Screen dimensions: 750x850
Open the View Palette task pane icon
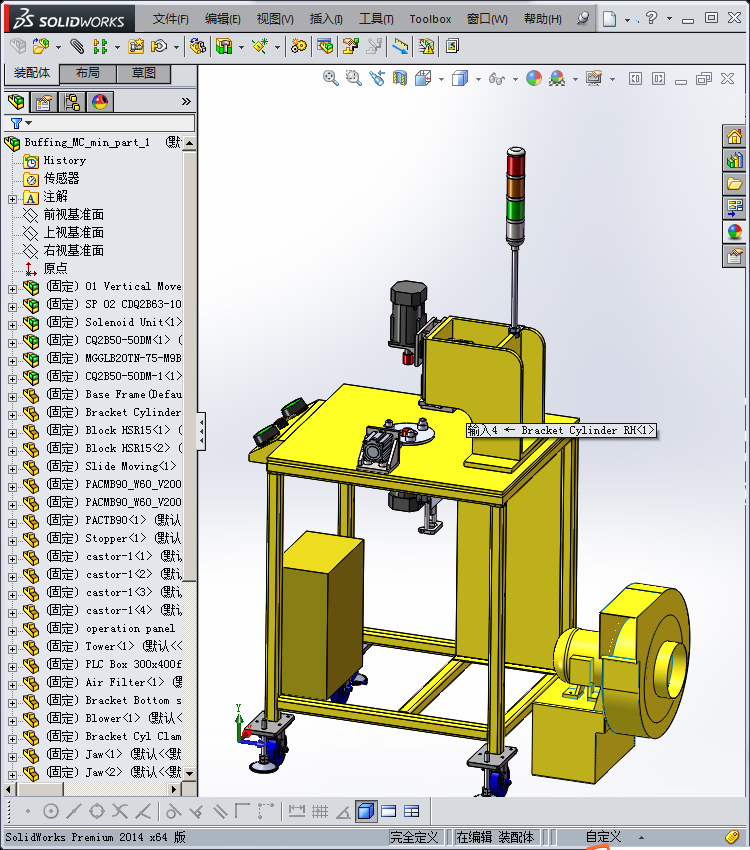734,208
